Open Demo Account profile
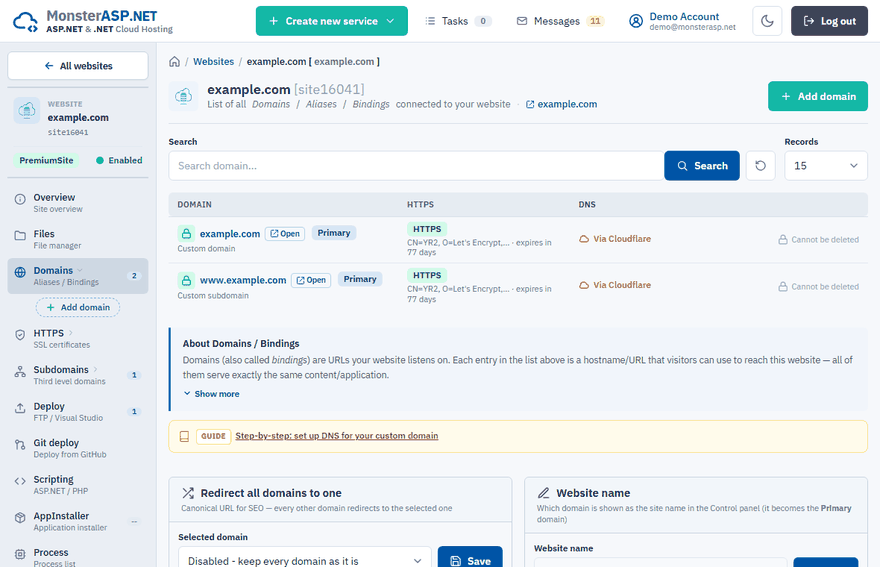The image size is (880, 567). [682, 21]
